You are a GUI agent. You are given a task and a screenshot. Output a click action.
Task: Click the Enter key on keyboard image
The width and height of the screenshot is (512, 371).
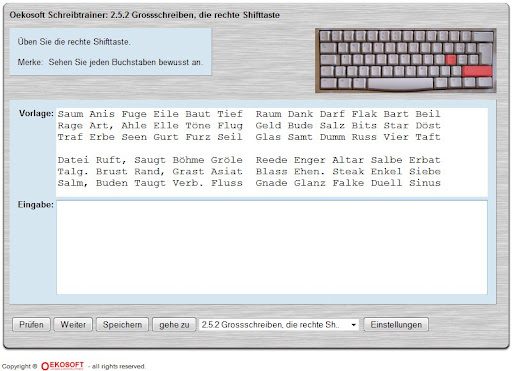pyautogui.click(x=486, y=53)
